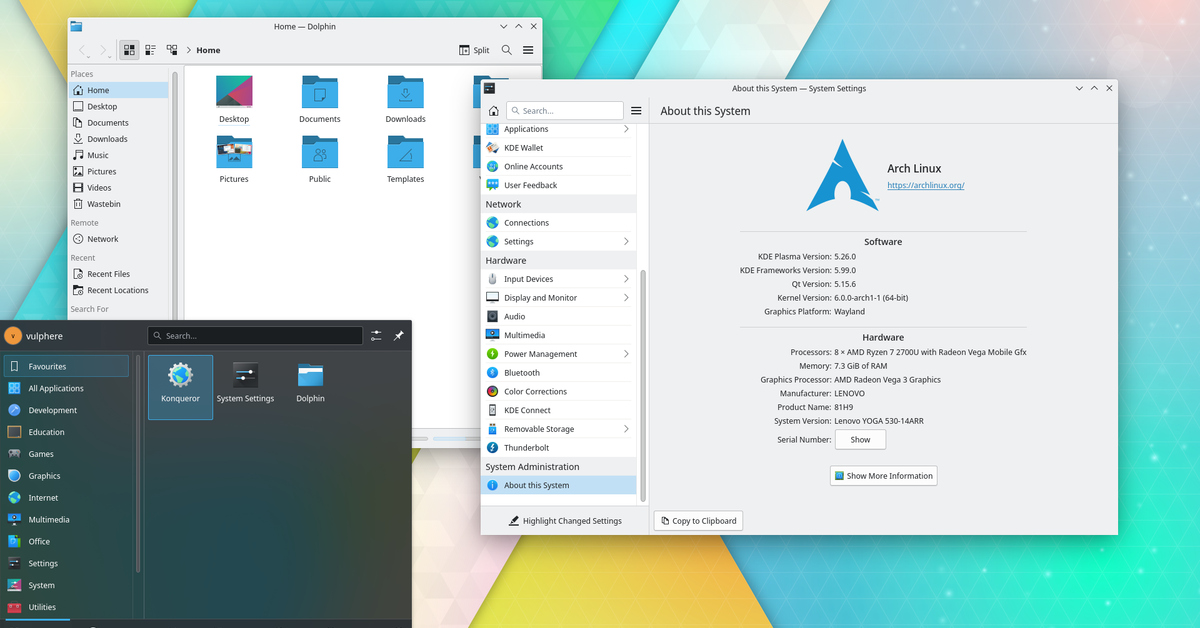Click the Dolphin search magnifier icon
The image size is (1200, 628).
coord(507,50)
